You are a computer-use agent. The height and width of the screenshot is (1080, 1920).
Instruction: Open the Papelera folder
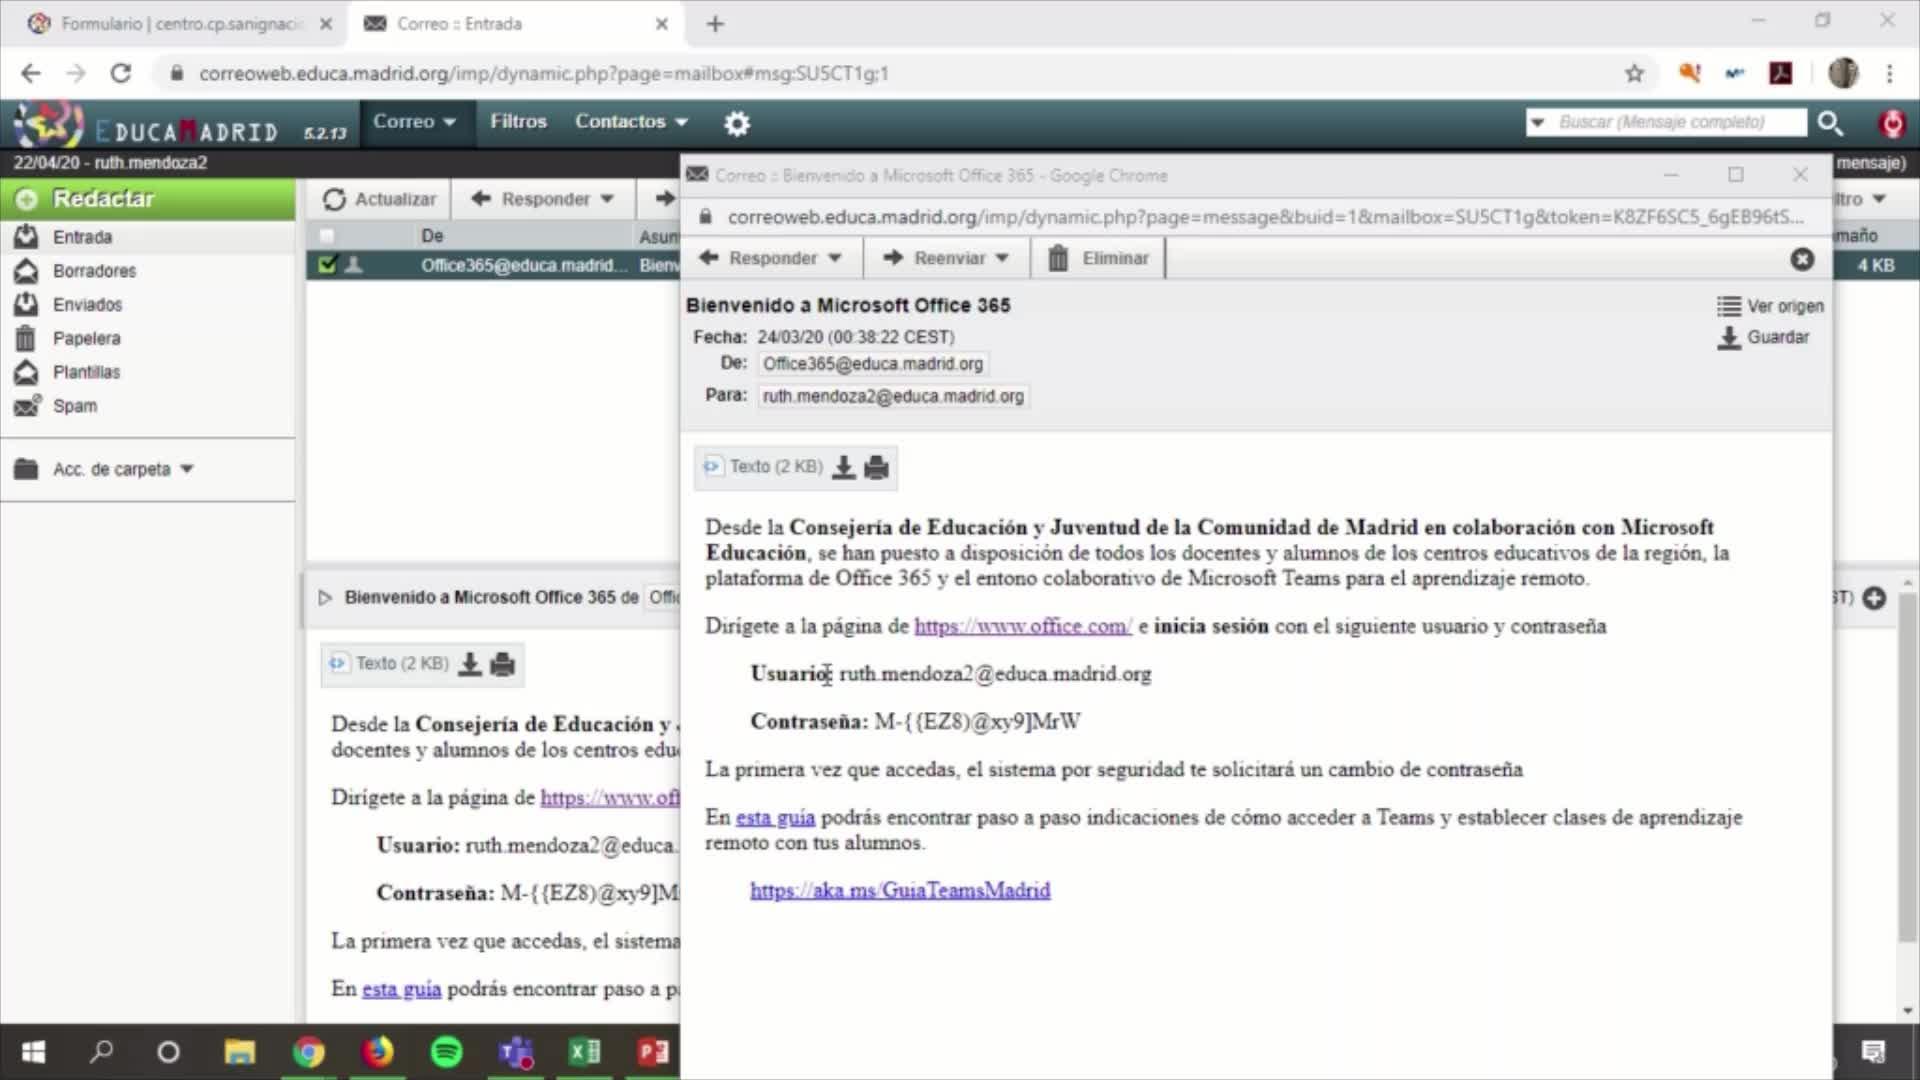(x=86, y=338)
